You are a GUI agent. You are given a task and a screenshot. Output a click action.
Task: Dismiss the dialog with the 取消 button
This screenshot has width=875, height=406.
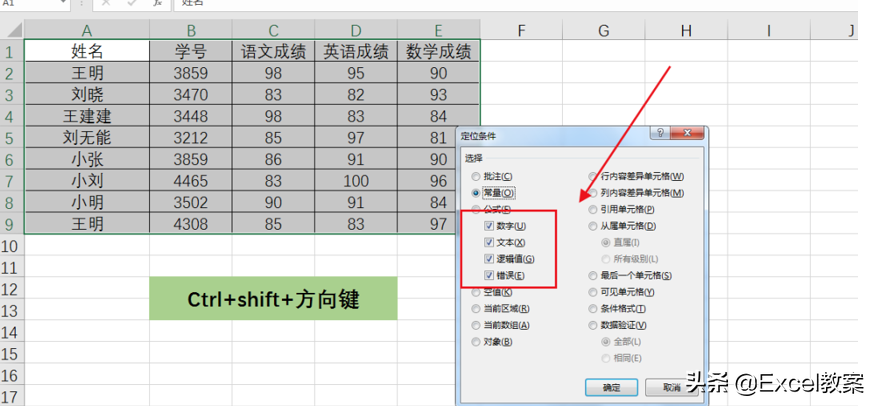point(672,387)
